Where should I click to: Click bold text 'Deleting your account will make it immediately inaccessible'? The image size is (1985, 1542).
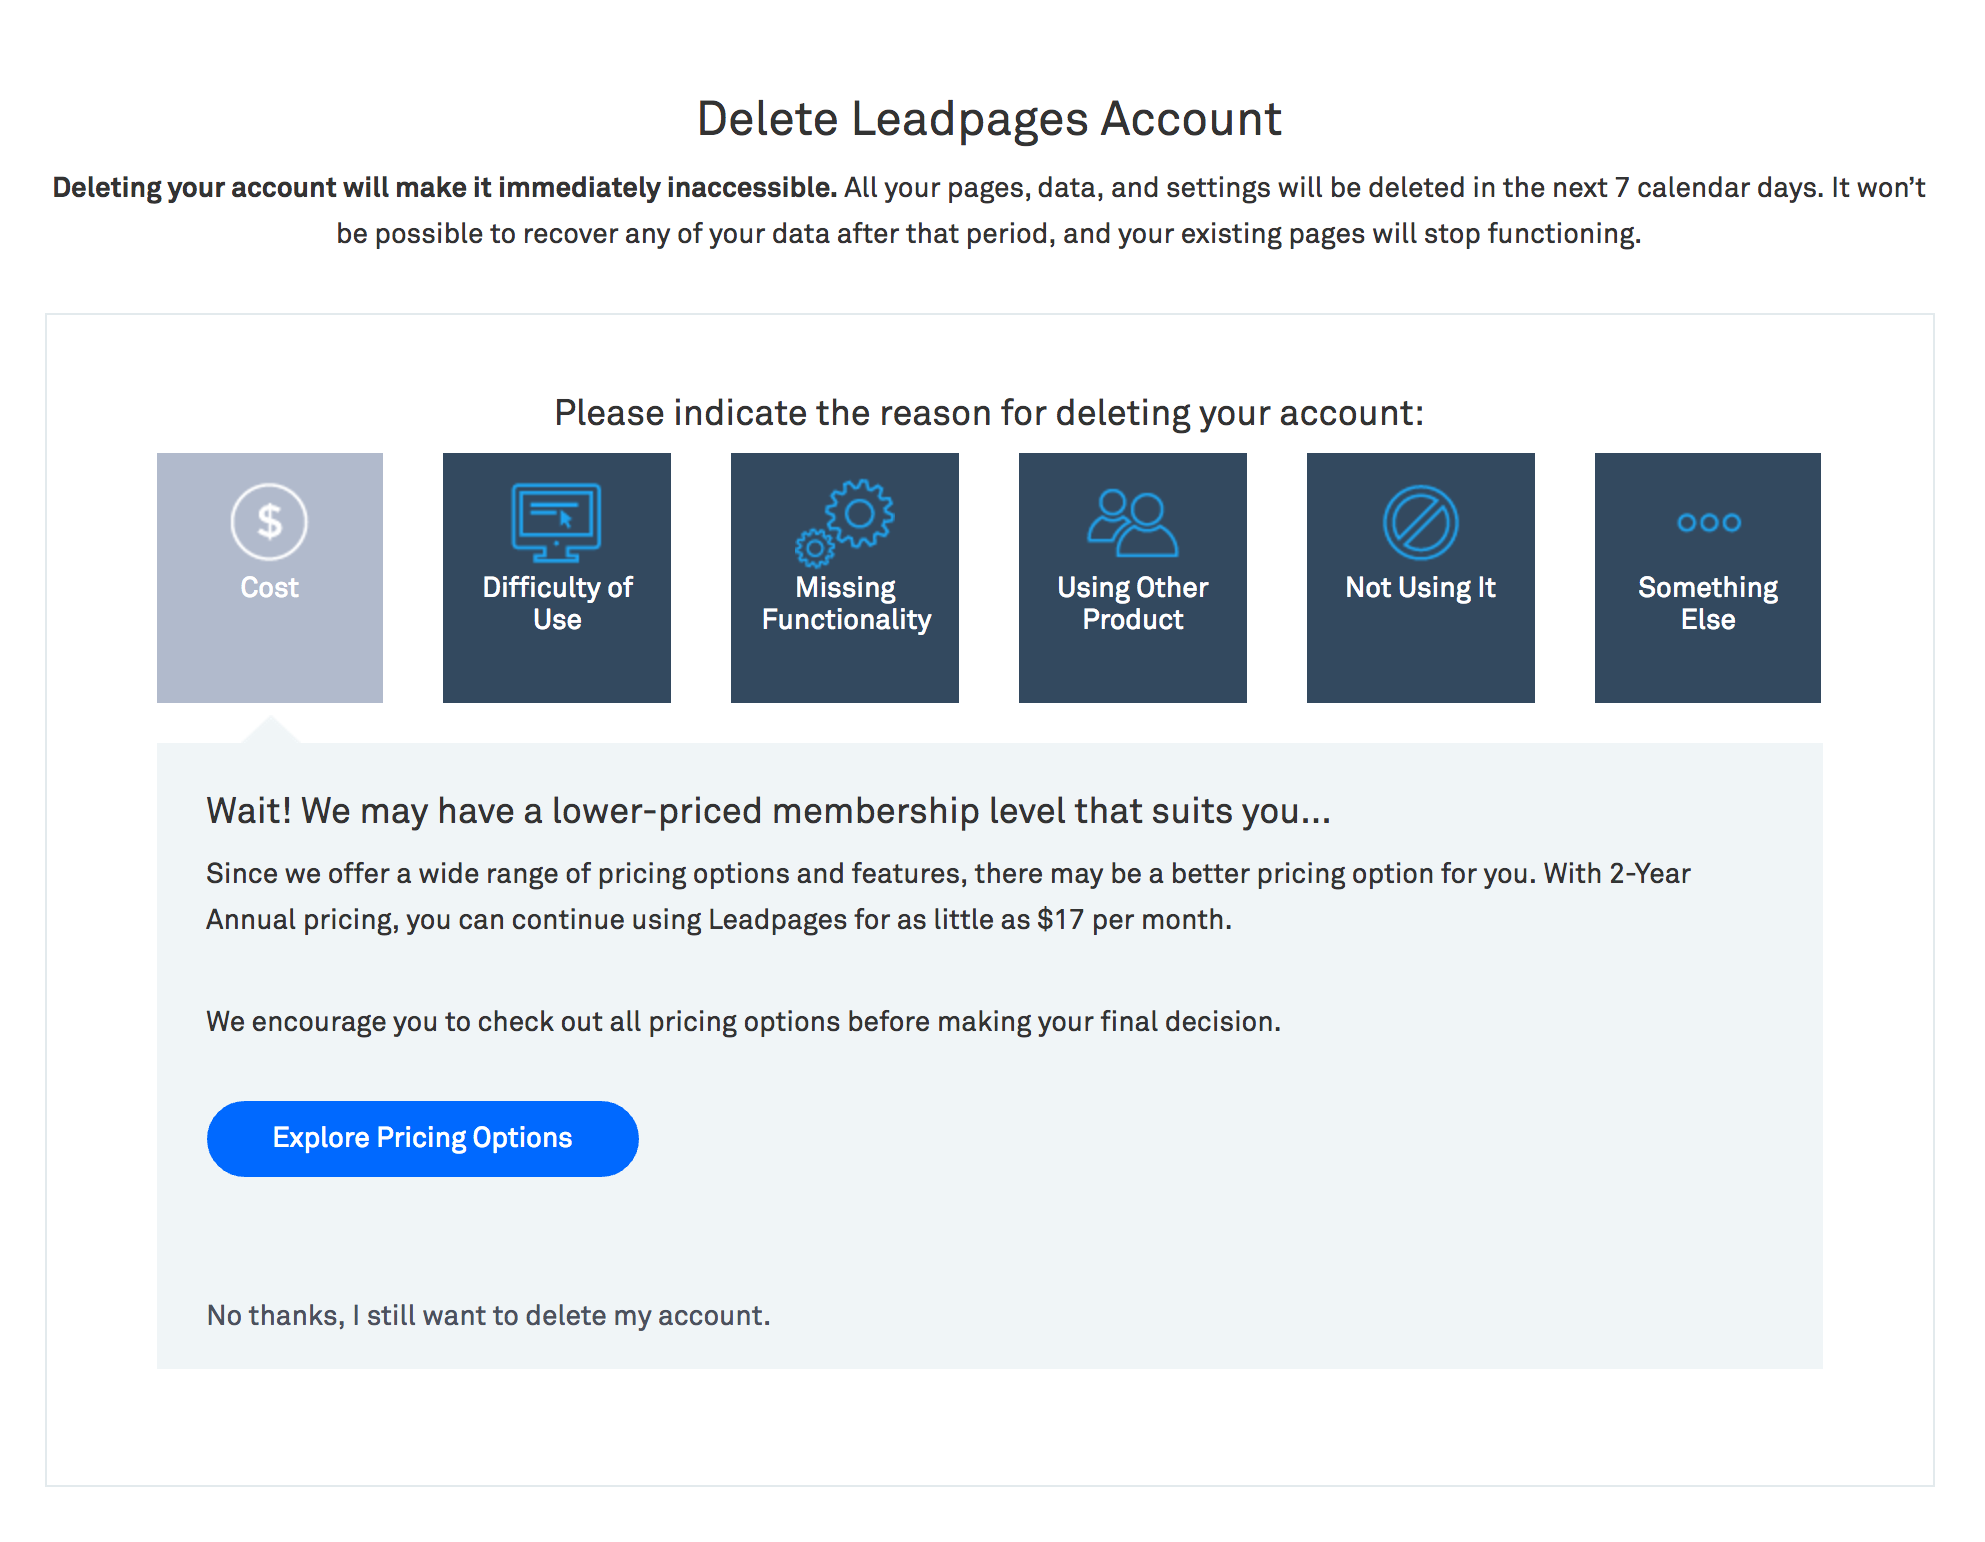pos(444,187)
